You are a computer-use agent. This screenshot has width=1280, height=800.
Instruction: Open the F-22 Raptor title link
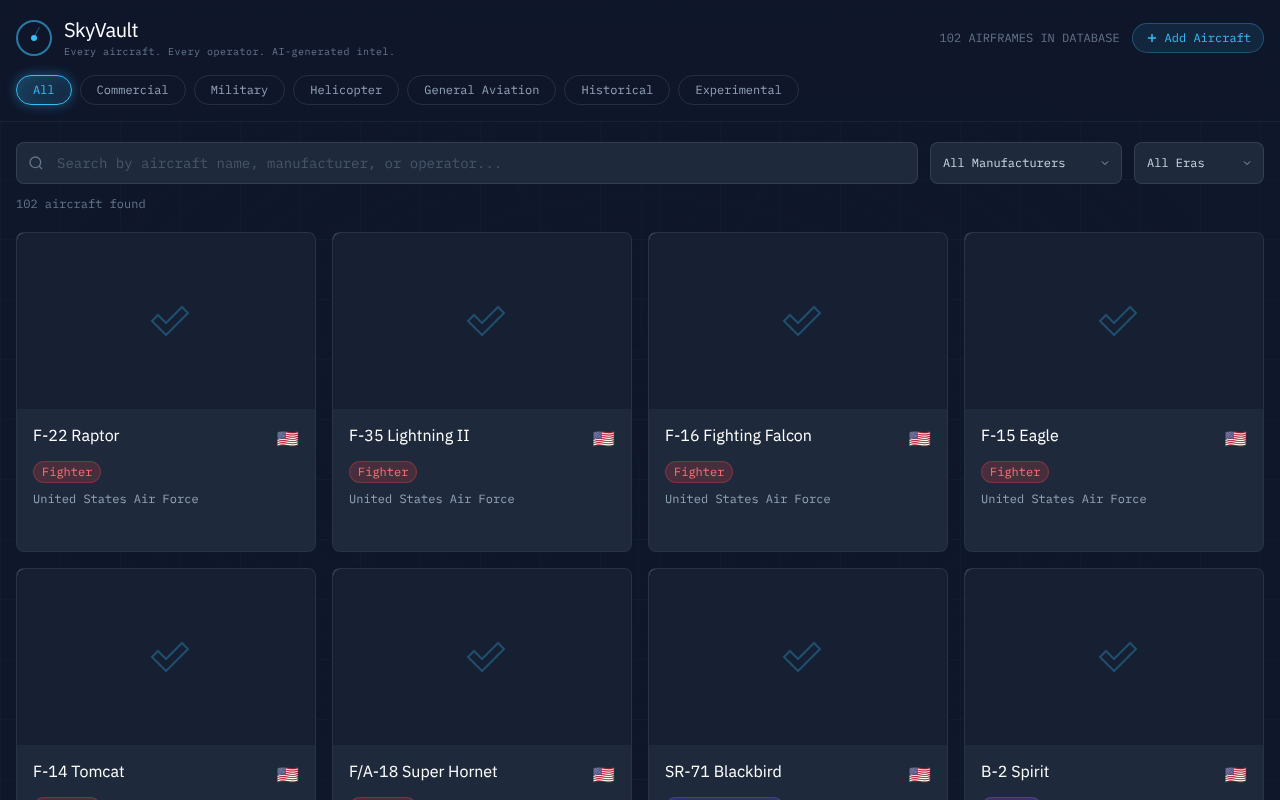click(x=76, y=436)
